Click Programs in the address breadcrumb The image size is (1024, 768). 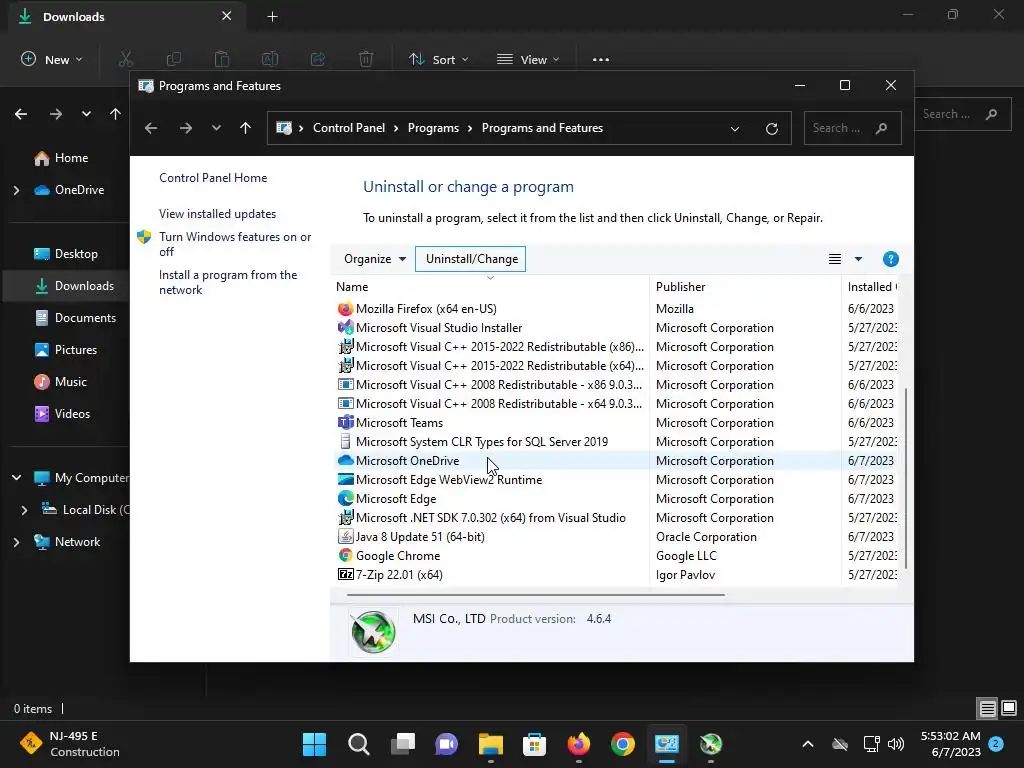(x=433, y=128)
